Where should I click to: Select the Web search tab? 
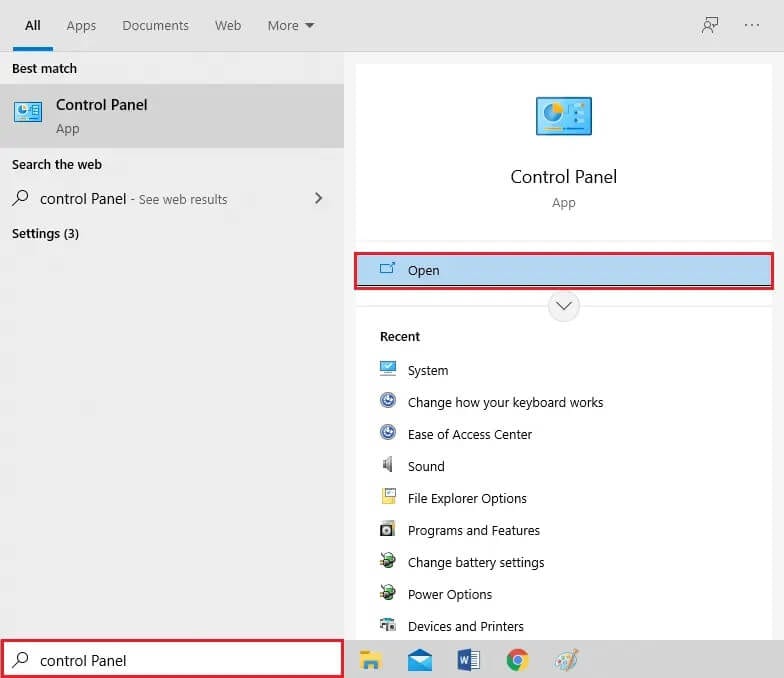(x=228, y=26)
